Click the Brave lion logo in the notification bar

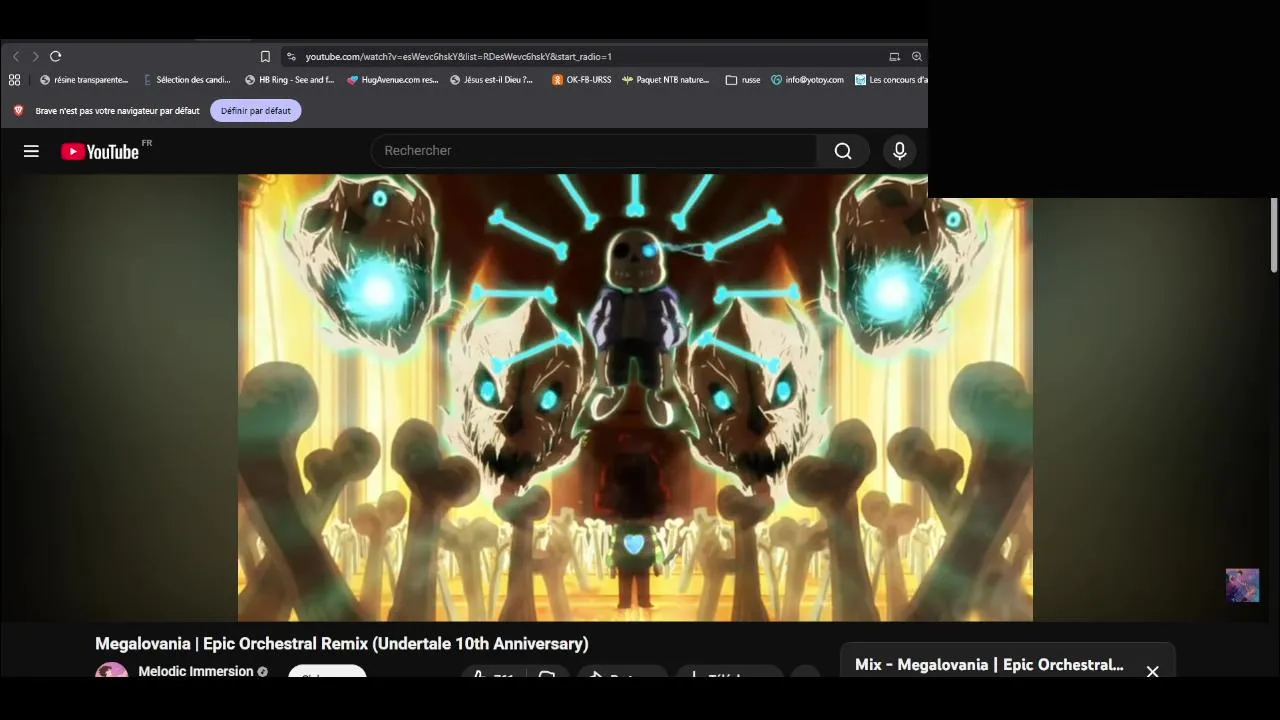(18, 111)
